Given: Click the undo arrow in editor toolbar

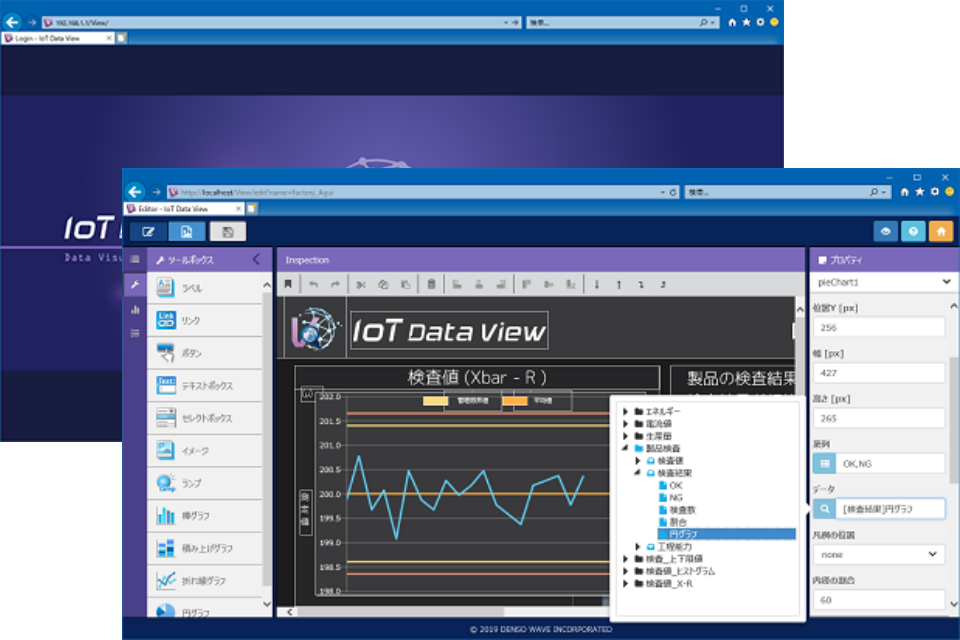Looking at the screenshot, I should (x=313, y=285).
